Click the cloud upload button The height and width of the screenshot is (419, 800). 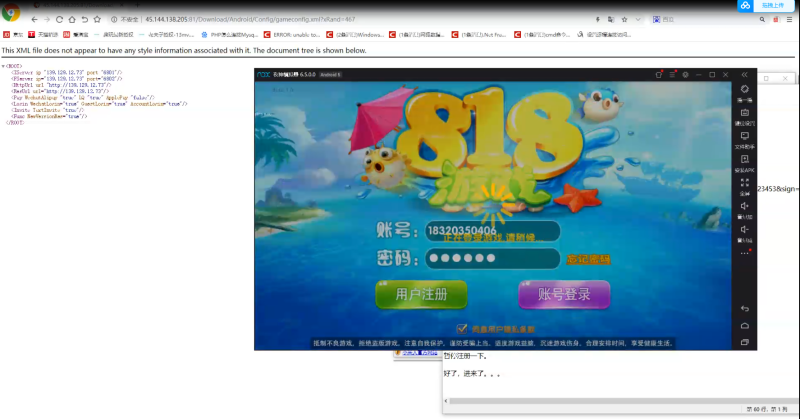[x=766, y=6]
